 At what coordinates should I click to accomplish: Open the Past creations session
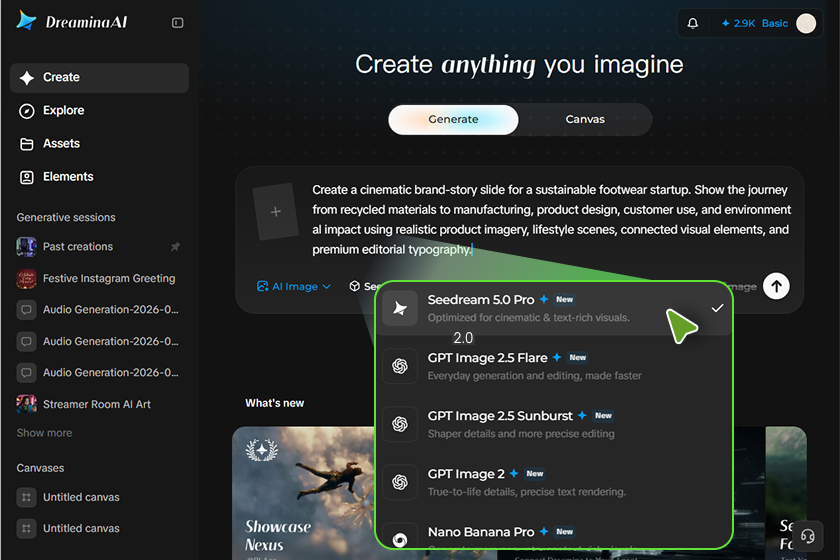click(100, 247)
